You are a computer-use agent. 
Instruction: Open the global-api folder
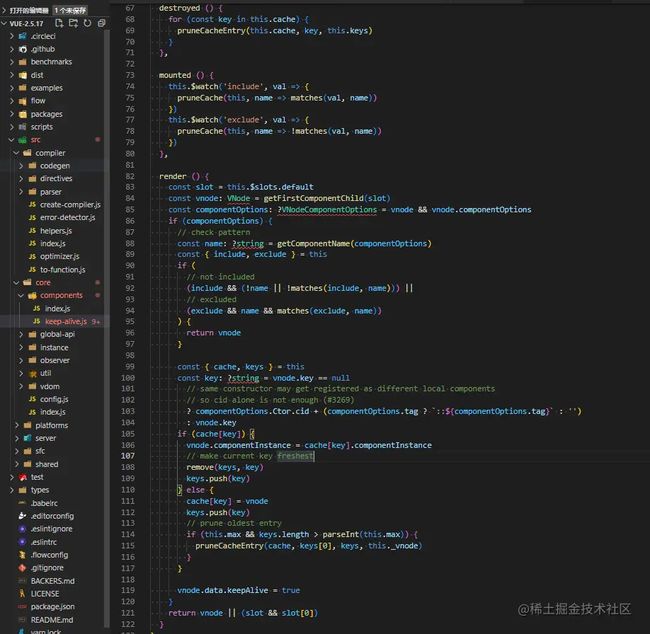tap(57, 335)
